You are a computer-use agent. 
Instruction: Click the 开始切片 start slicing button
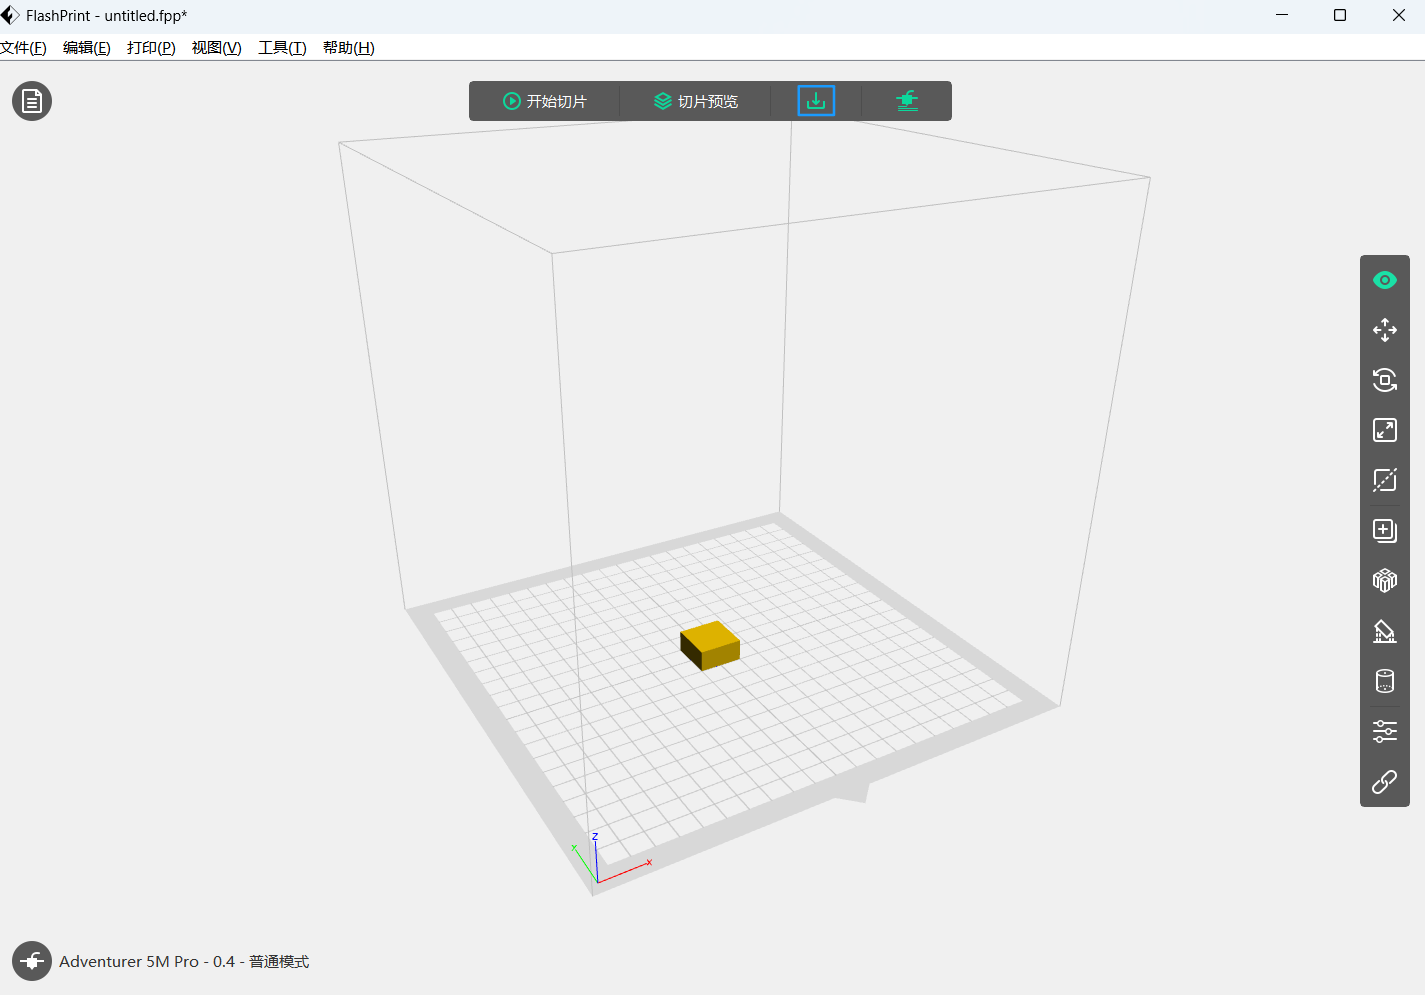(x=545, y=101)
